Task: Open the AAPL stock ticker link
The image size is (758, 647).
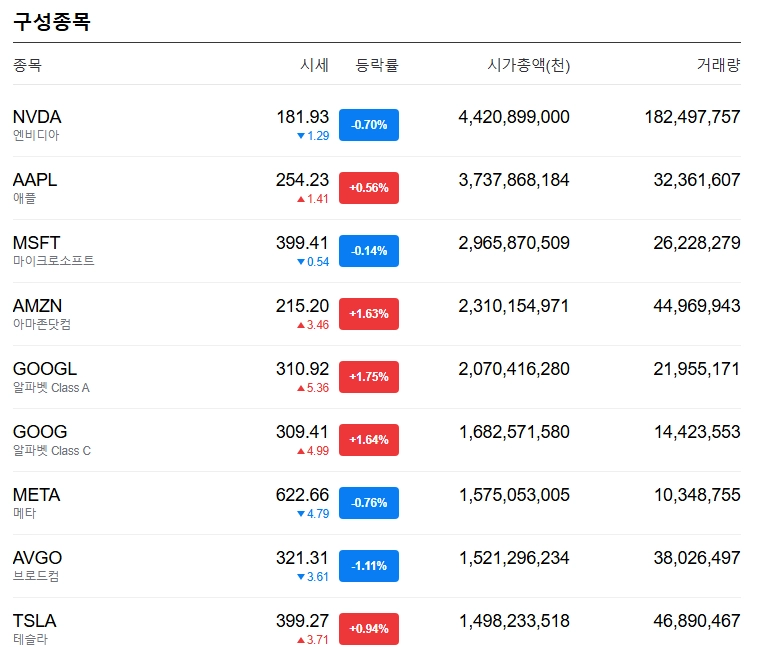Action: click(x=35, y=180)
